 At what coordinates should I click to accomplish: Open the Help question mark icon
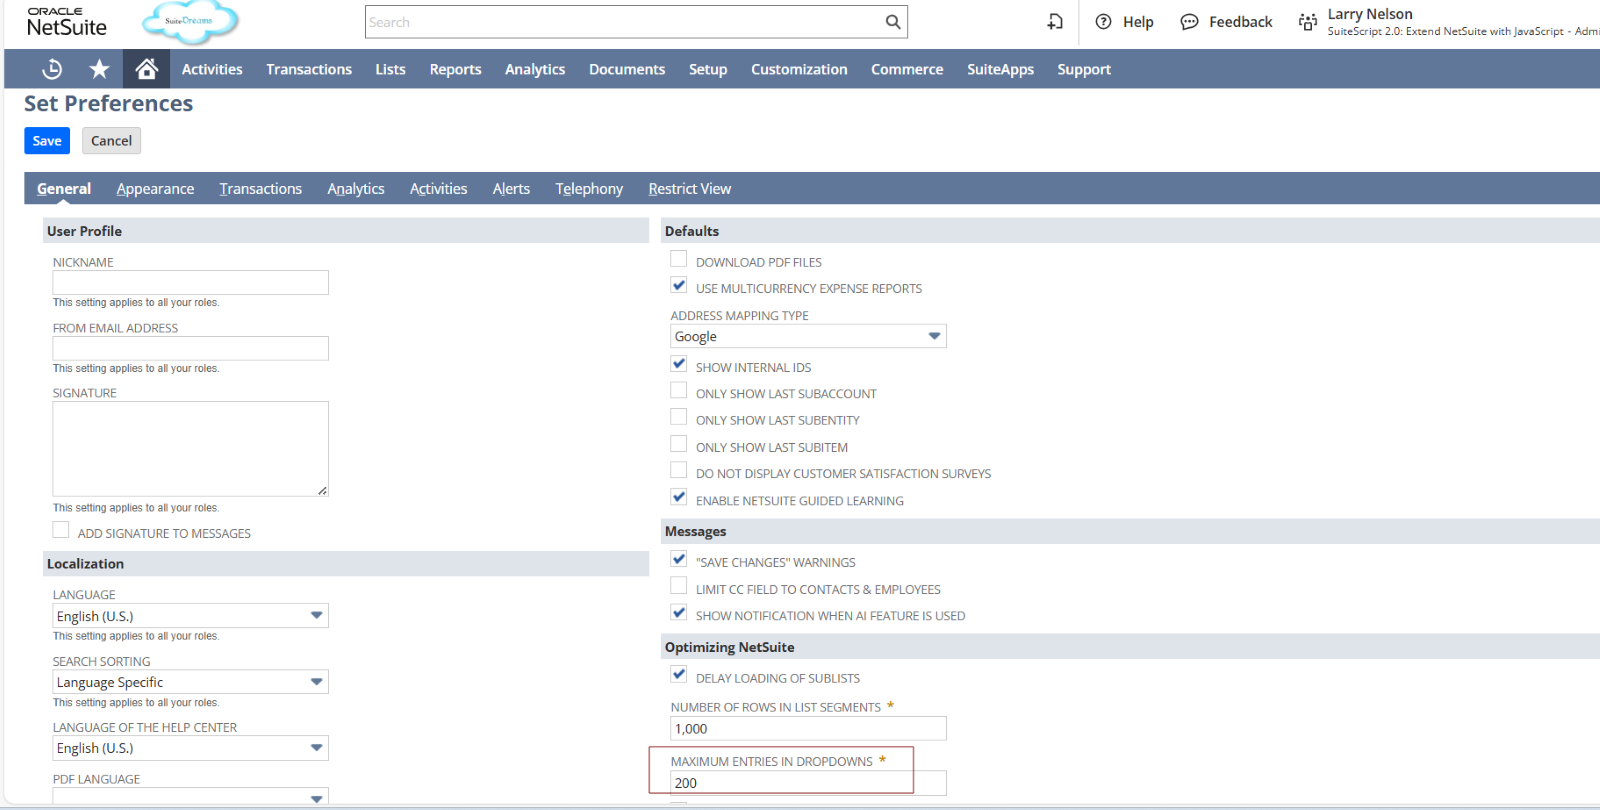1104,22
